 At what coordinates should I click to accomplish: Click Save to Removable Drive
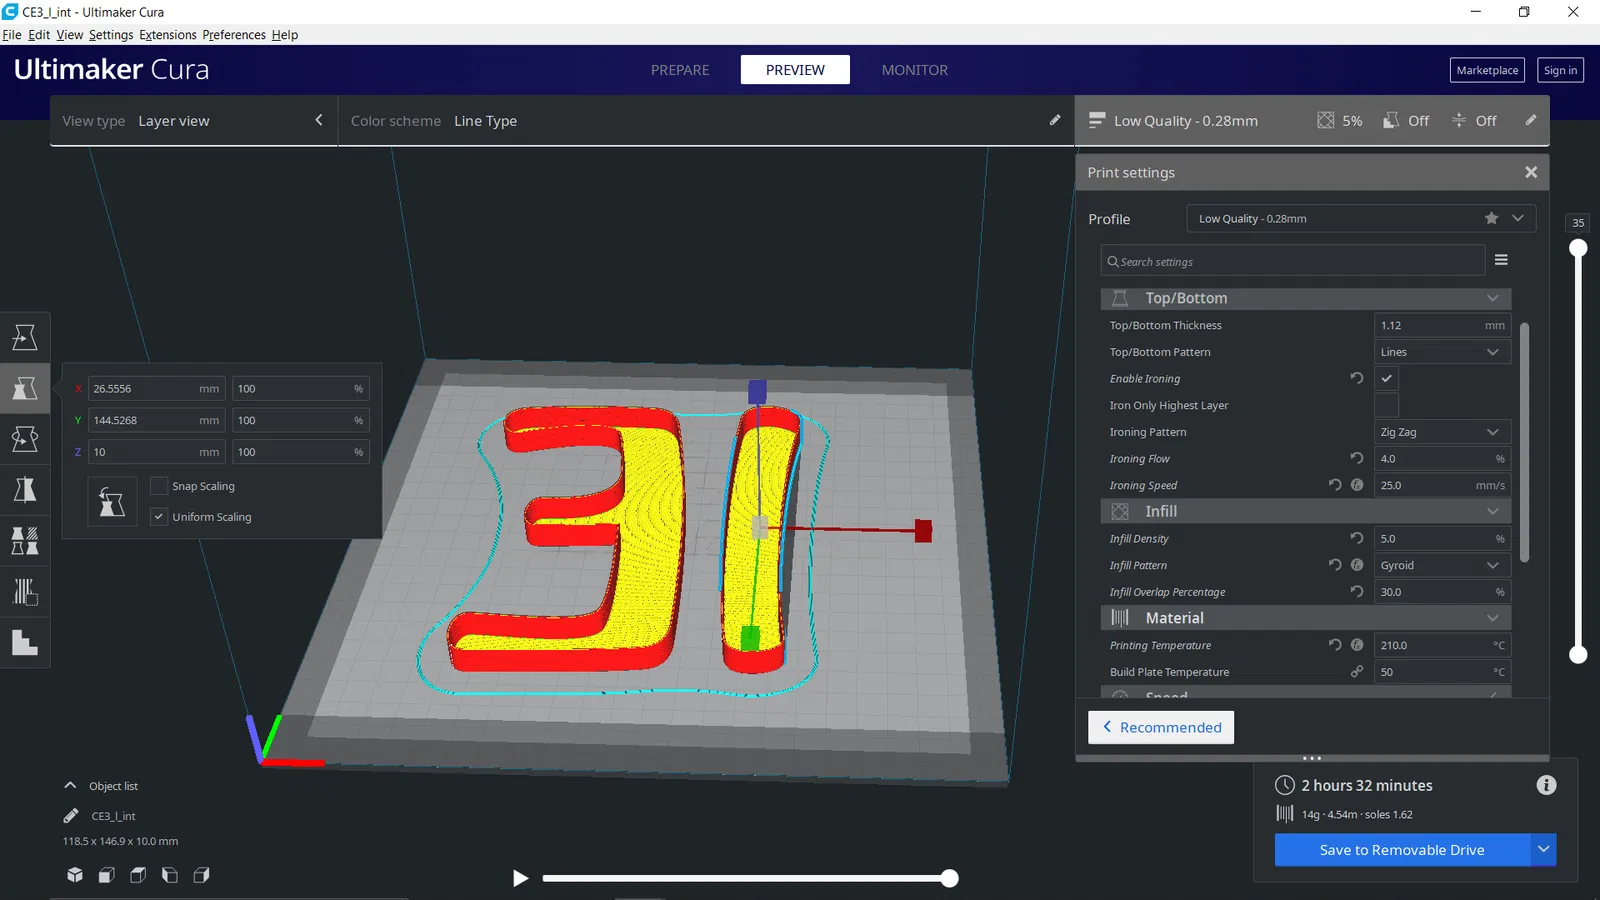point(1402,850)
